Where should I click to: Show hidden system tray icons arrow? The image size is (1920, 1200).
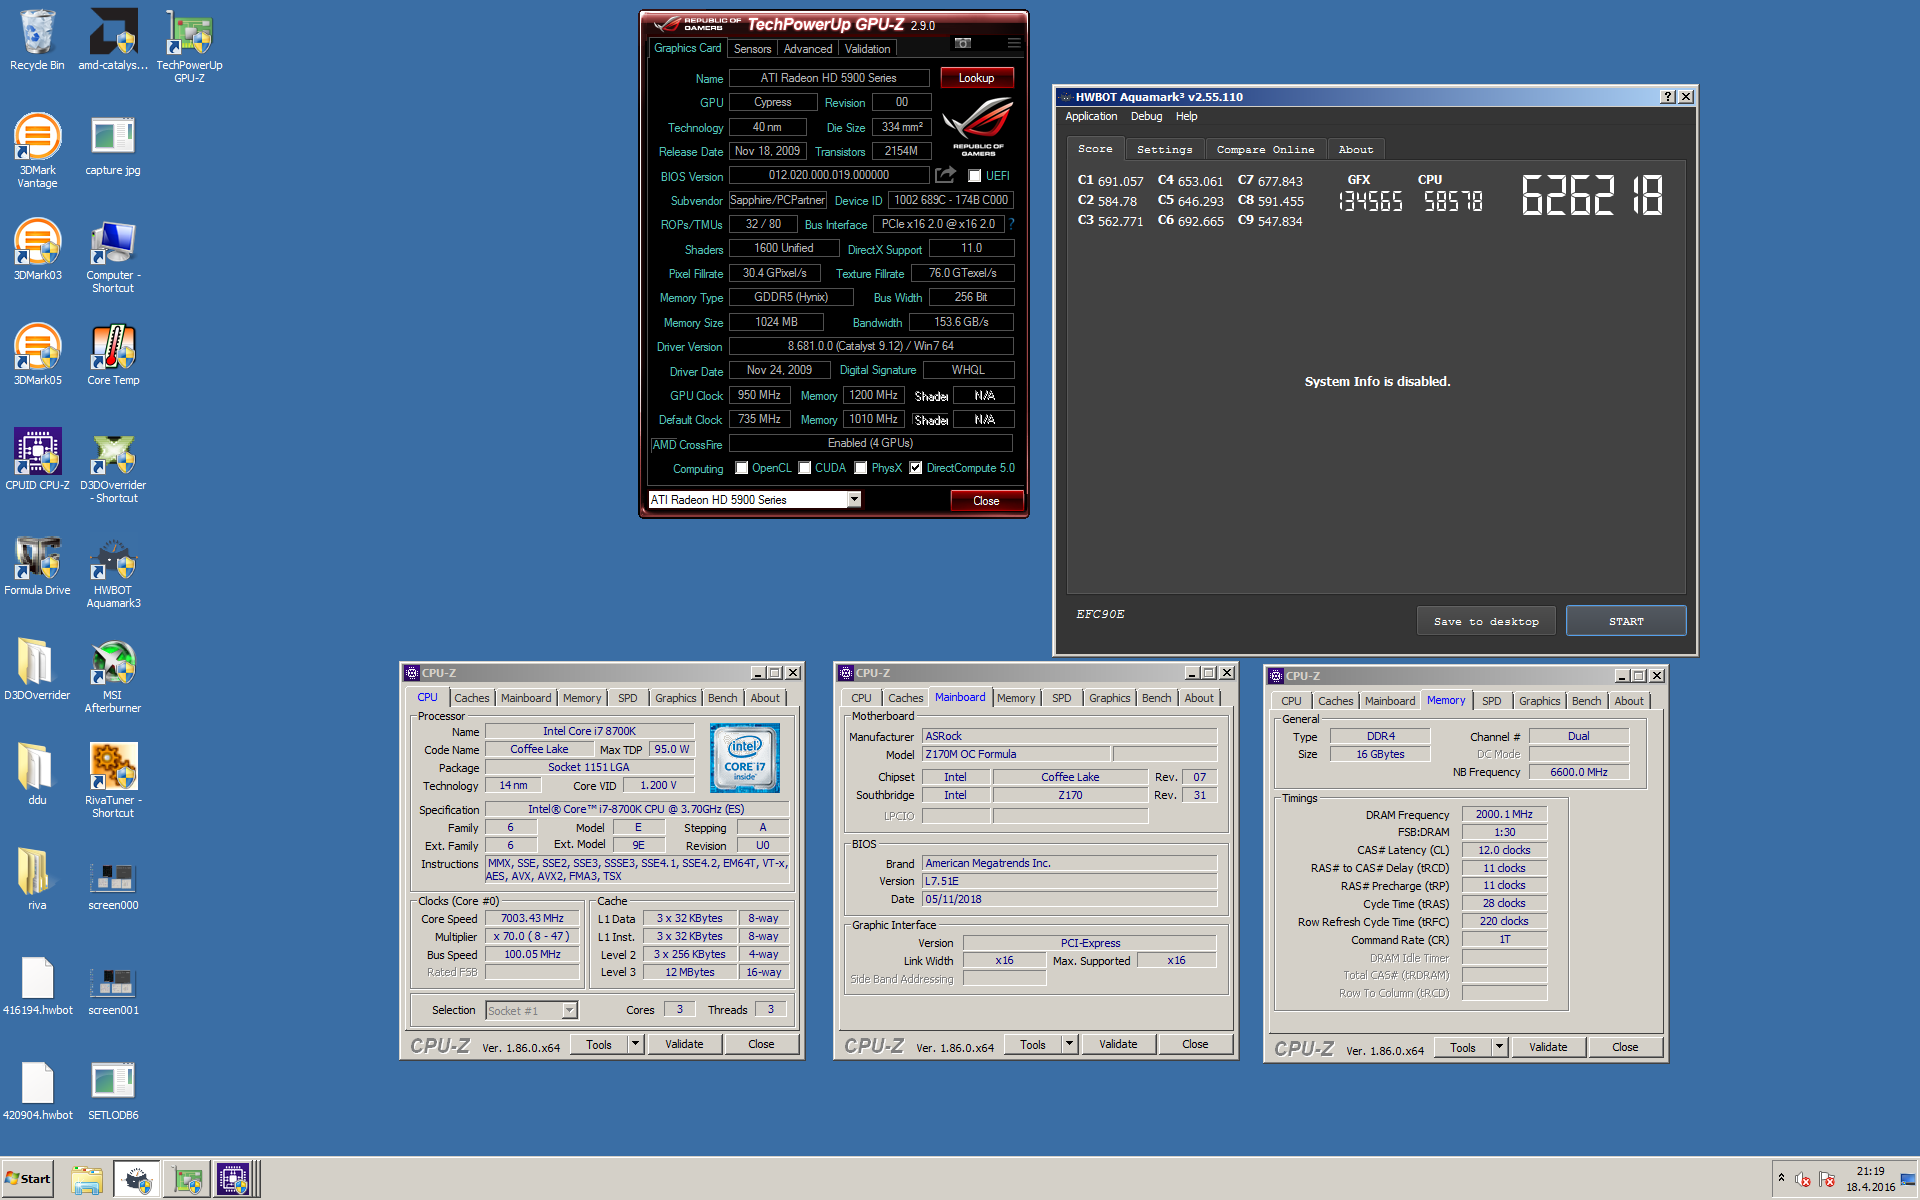click(1781, 1178)
